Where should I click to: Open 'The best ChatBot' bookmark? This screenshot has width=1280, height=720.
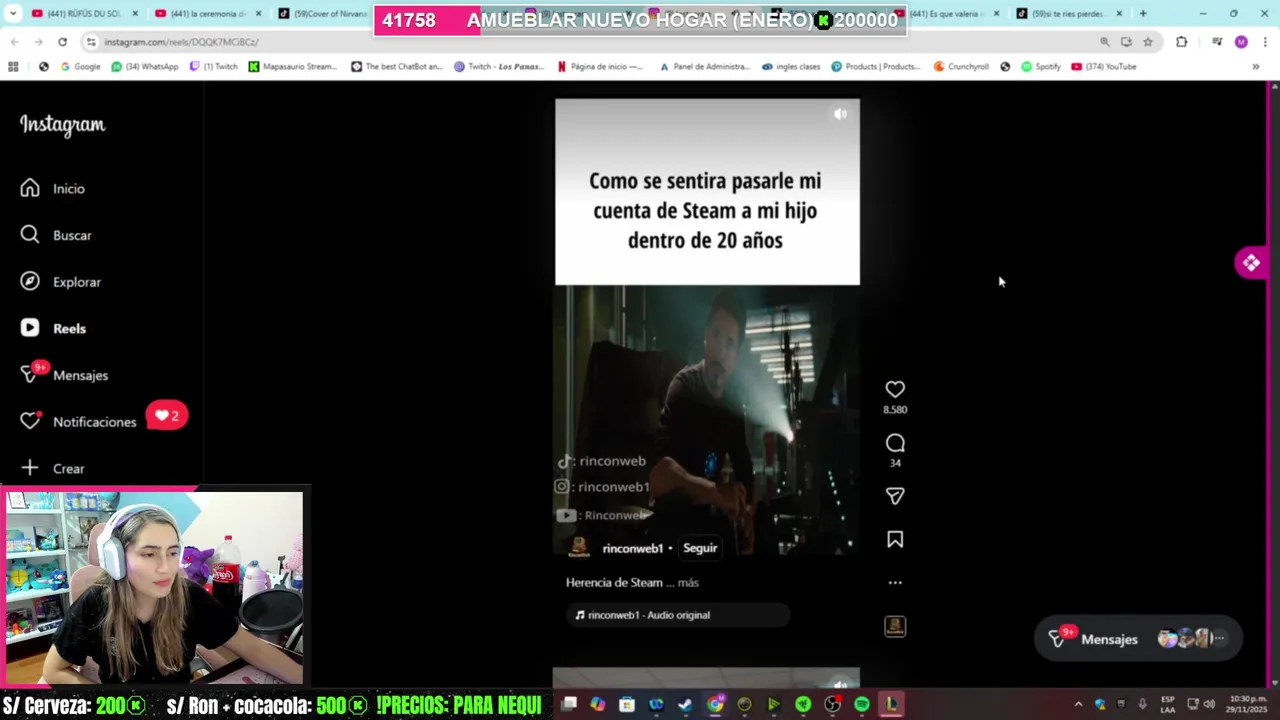(397, 67)
